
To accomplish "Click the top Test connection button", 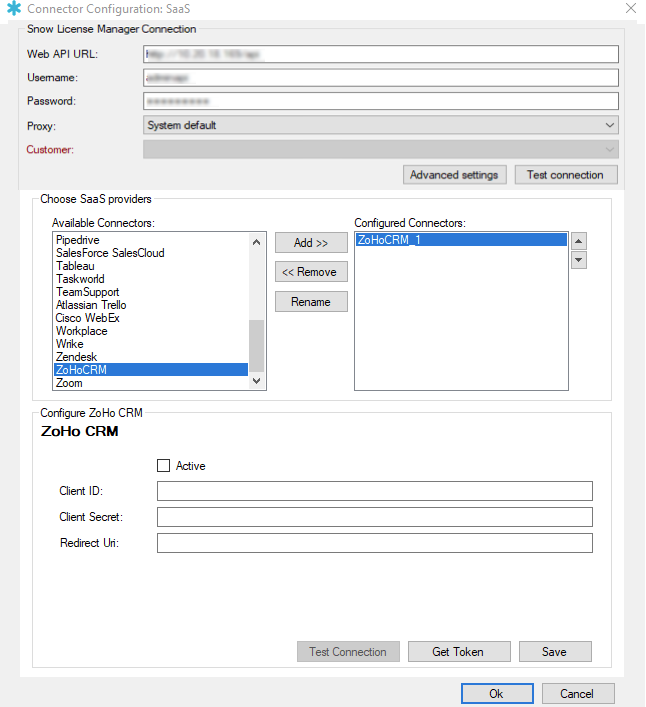I will click(566, 175).
